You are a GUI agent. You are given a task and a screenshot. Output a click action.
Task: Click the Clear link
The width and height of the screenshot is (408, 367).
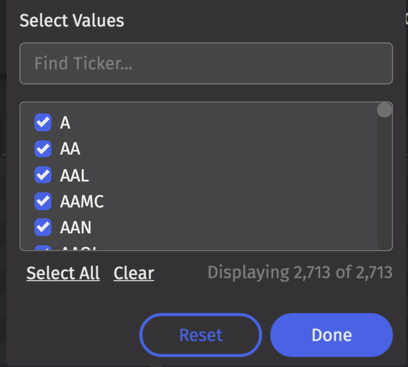(134, 273)
